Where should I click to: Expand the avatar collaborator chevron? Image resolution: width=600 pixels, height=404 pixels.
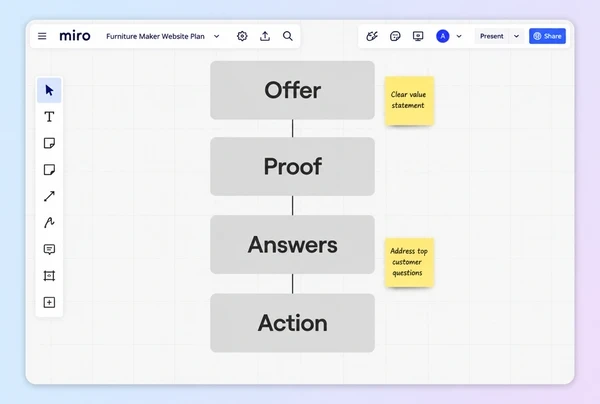[x=459, y=36]
